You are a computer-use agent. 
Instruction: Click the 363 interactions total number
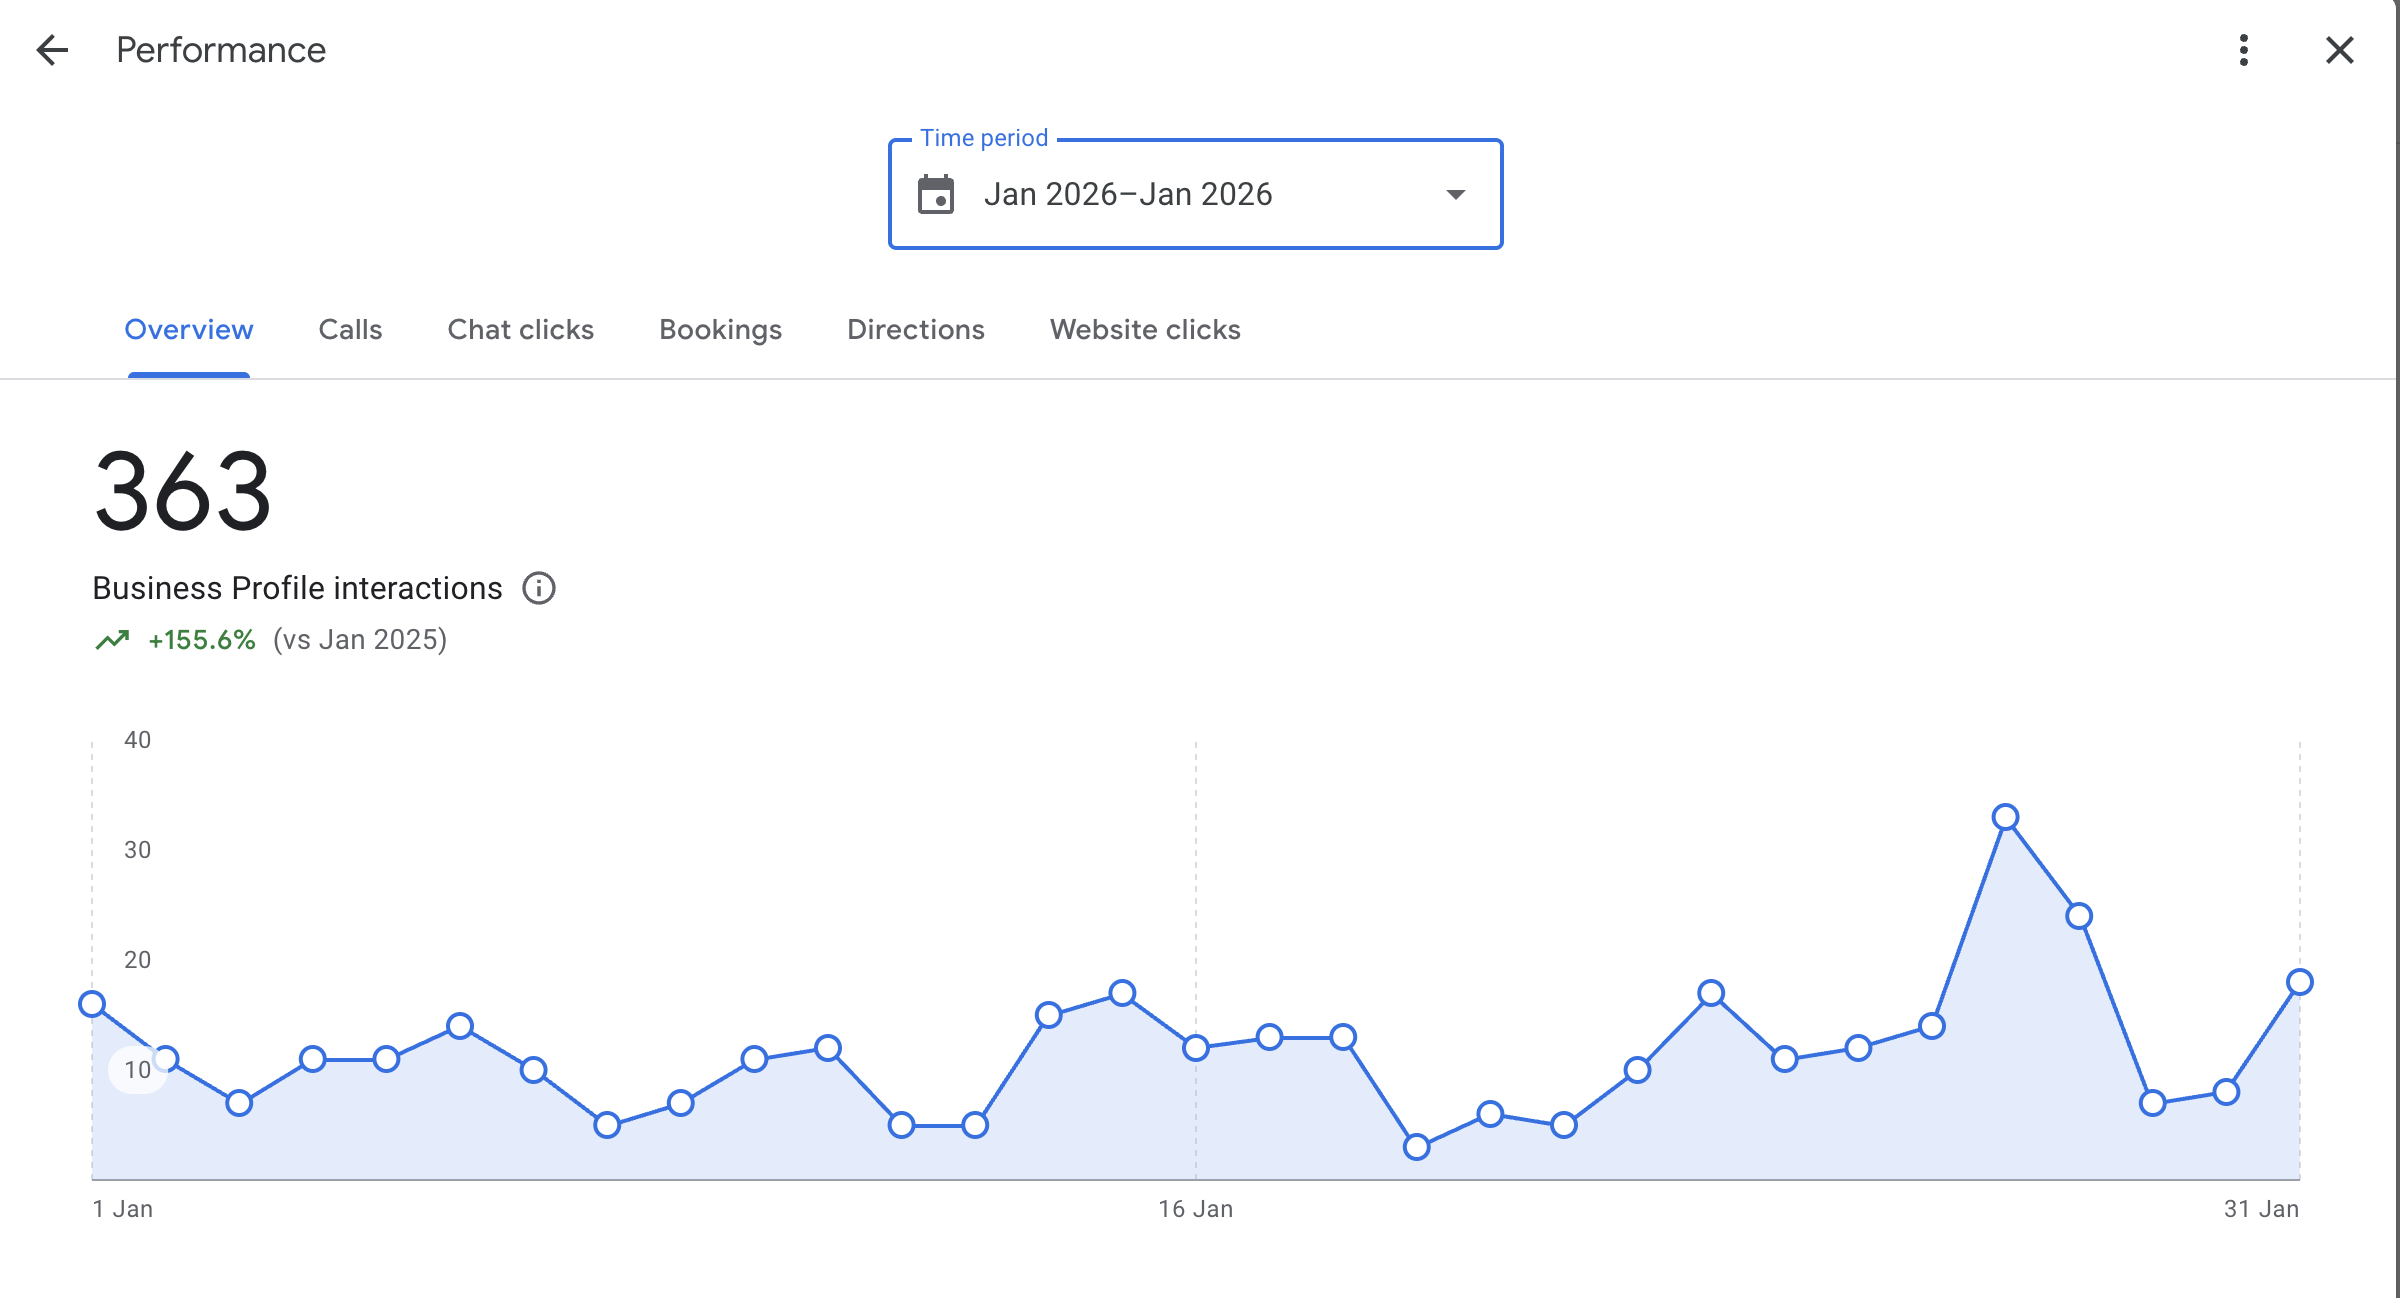182,491
